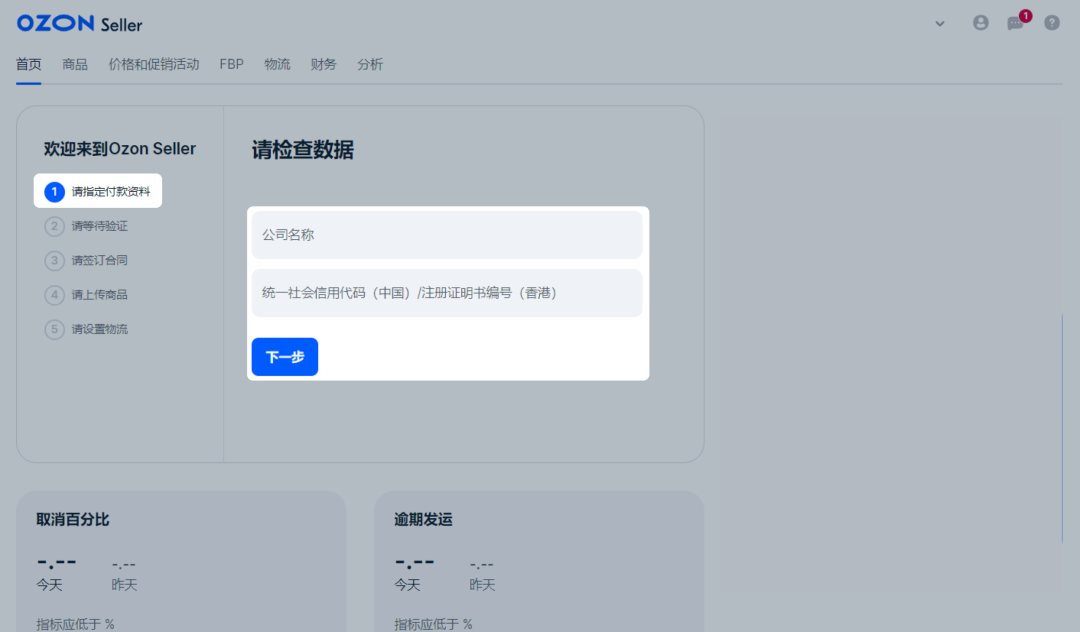
Task: Open the 分析 tab
Action: click(x=370, y=64)
